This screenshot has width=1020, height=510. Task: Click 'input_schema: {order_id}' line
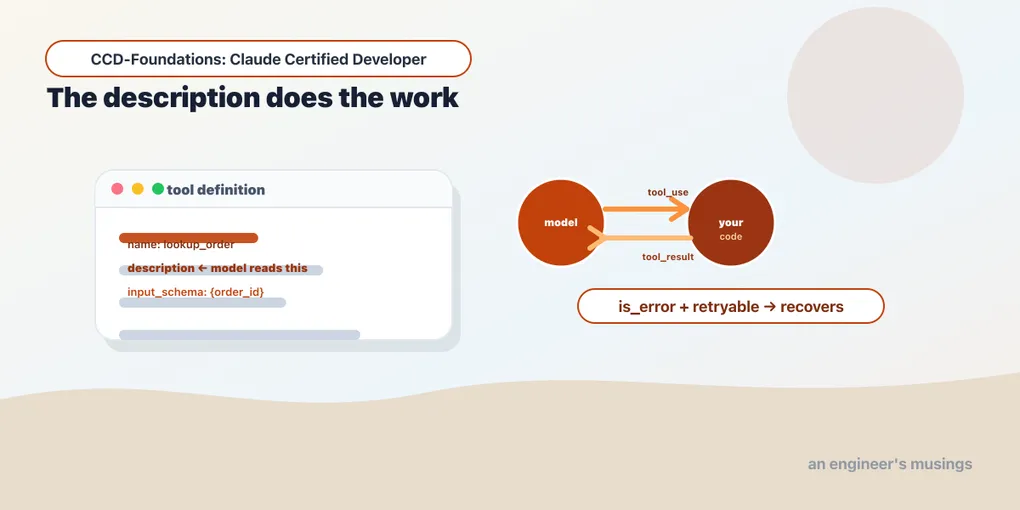click(195, 292)
